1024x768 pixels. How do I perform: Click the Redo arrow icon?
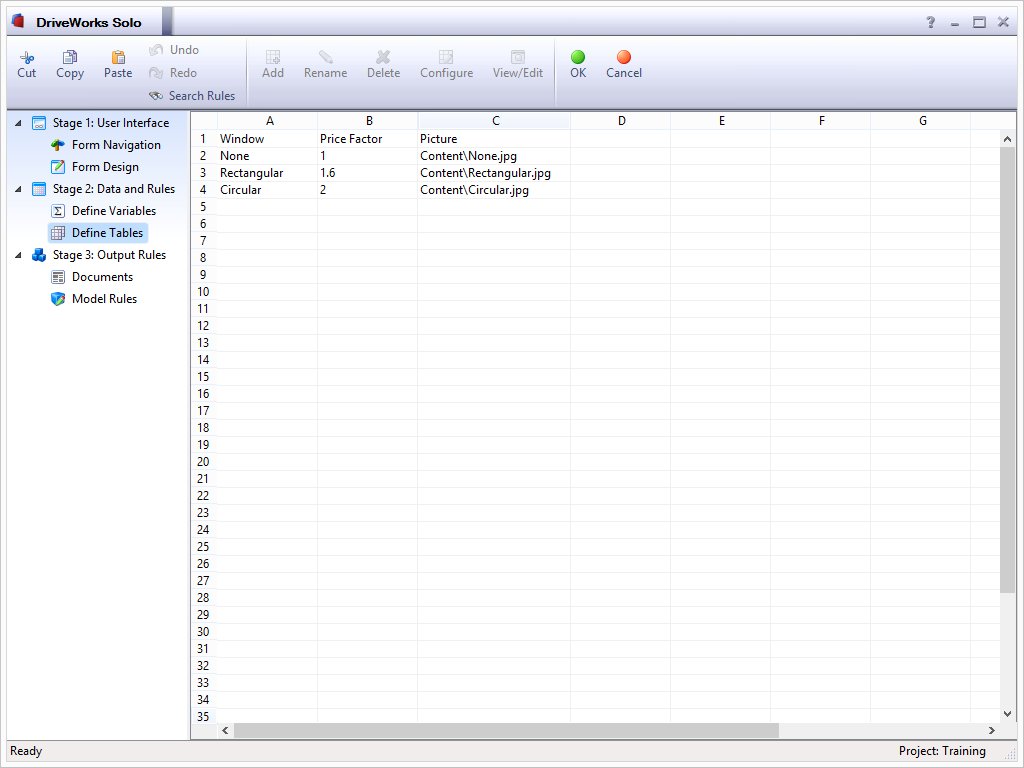[x=156, y=73]
